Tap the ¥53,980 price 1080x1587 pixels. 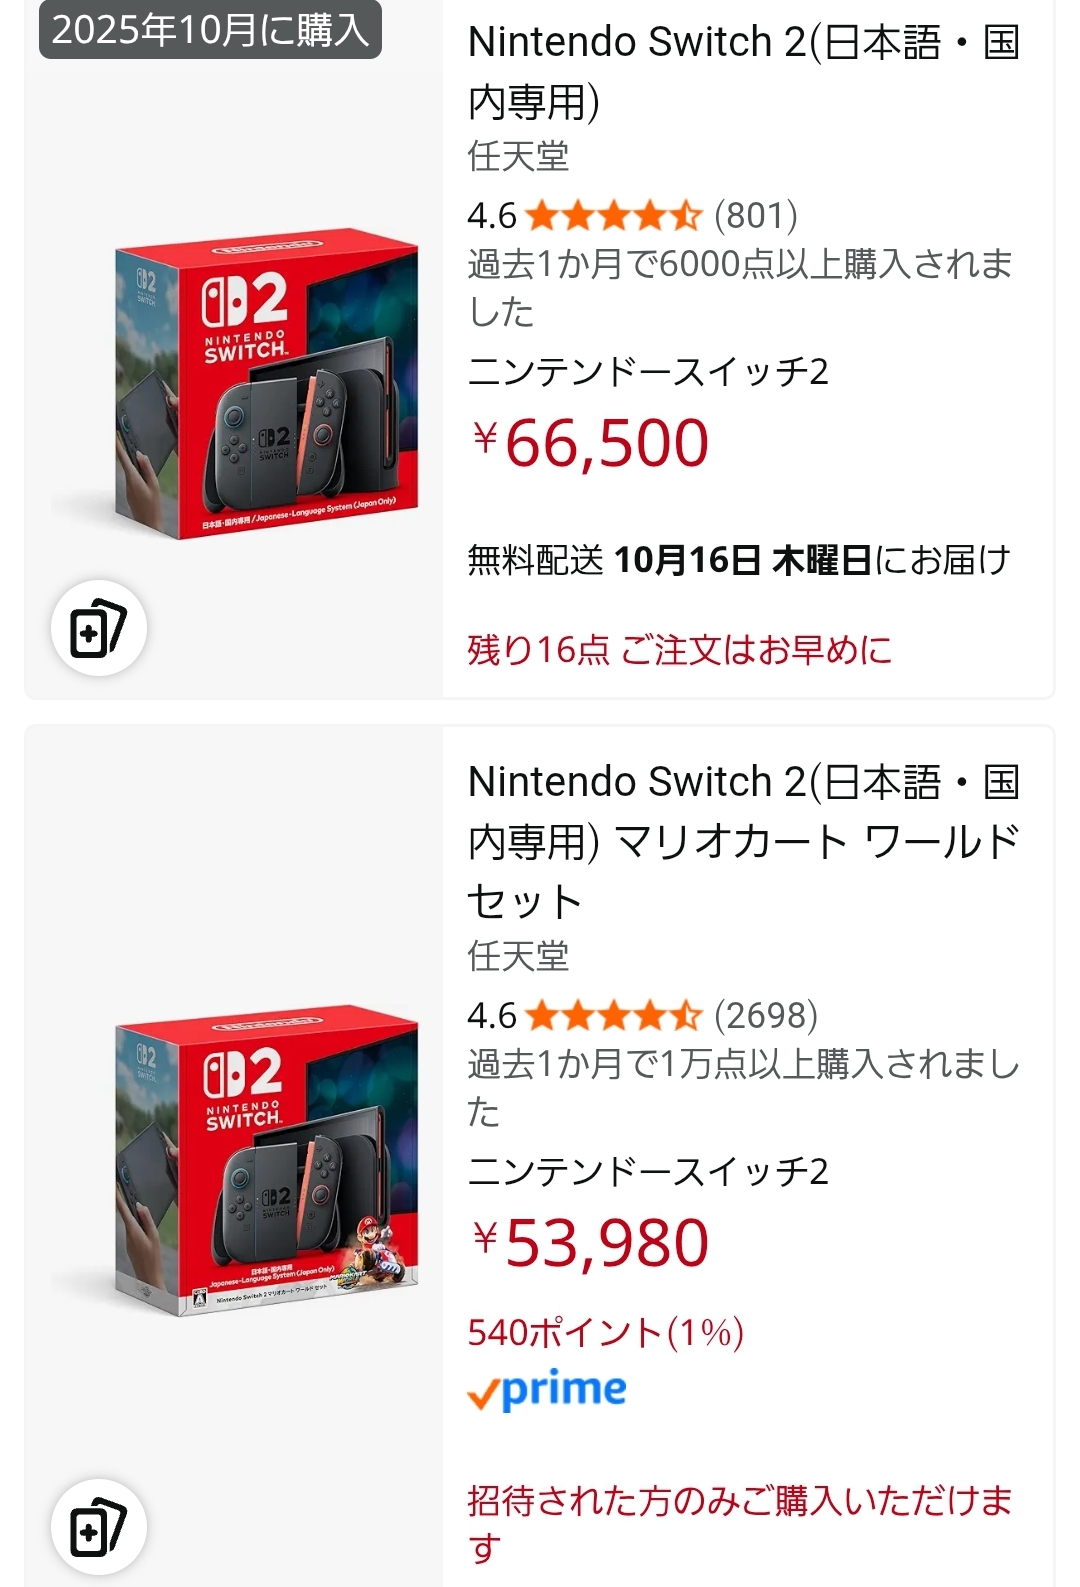click(x=591, y=1243)
